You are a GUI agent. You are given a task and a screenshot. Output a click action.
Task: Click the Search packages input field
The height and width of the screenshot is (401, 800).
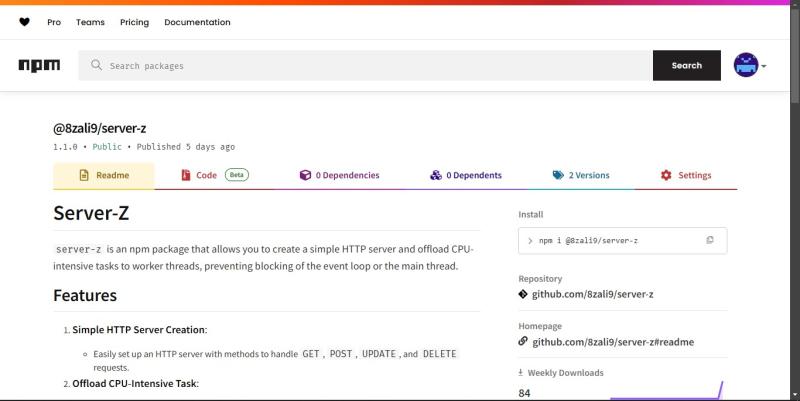(370, 66)
